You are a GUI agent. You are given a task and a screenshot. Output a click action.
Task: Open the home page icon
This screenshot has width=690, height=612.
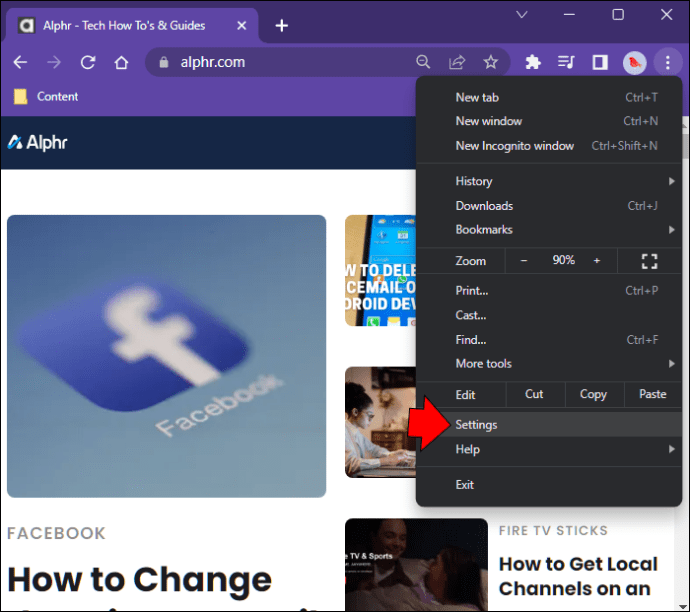click(x=121, y=62)
